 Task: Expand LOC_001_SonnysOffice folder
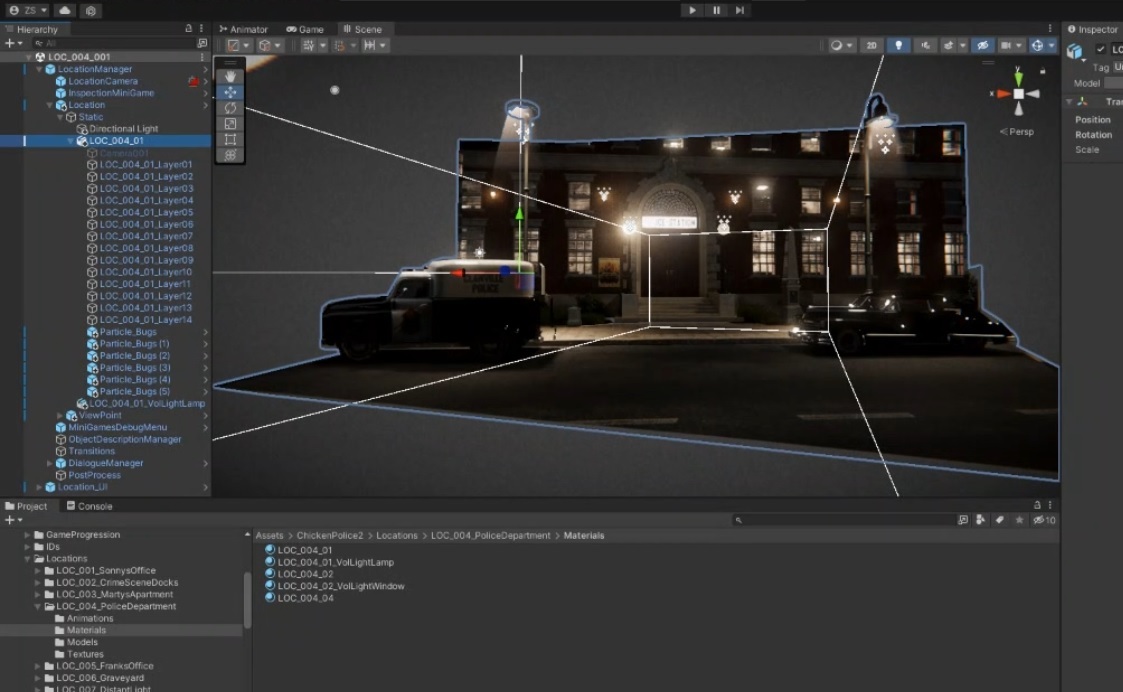pos(38,571)
